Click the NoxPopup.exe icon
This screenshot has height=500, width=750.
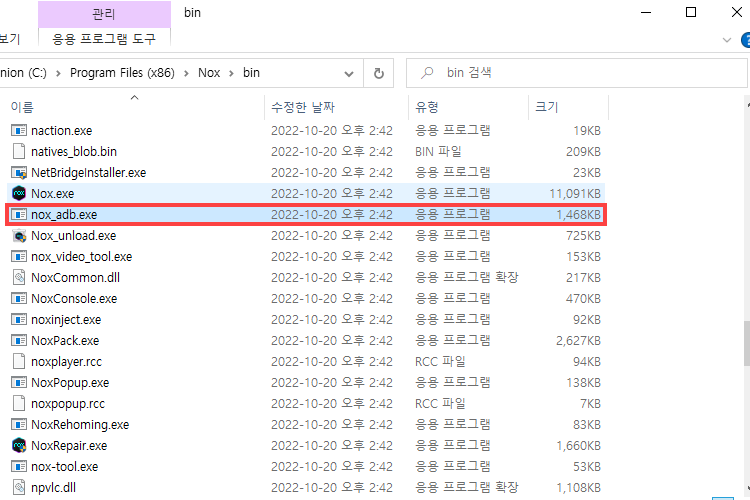tap(19, 382)
